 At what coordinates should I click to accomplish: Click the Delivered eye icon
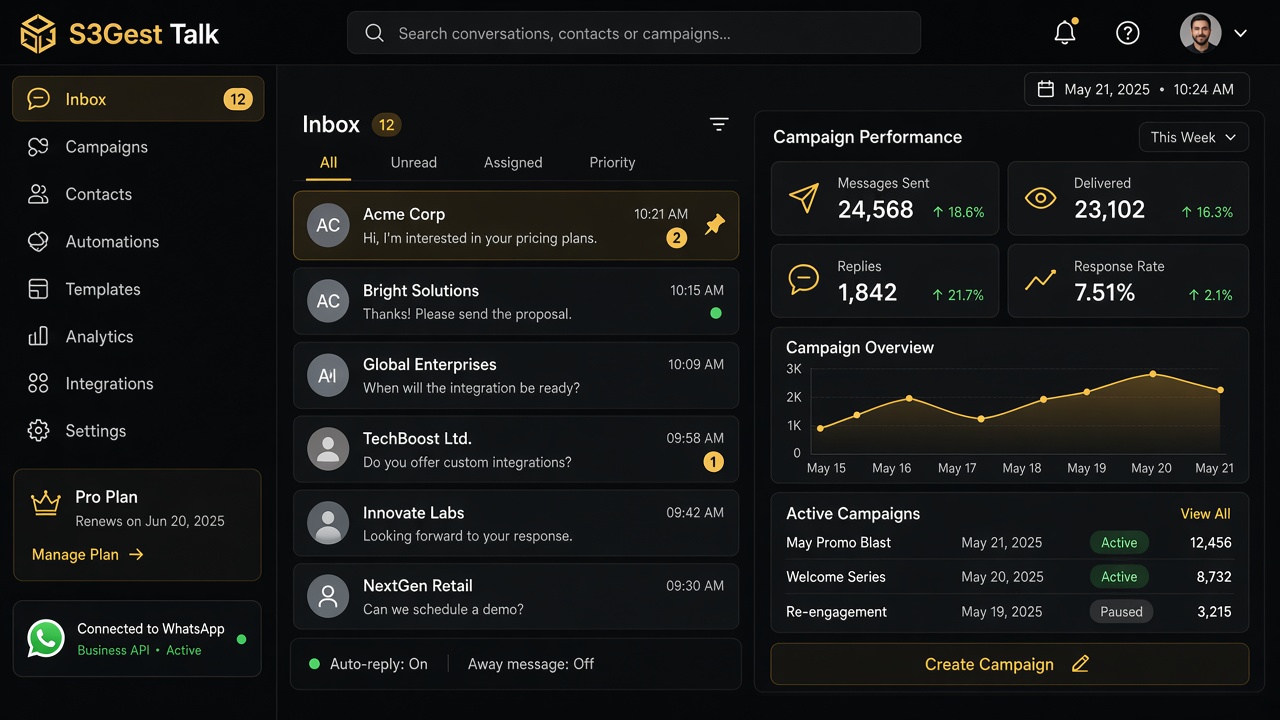tap(1041, 197)
